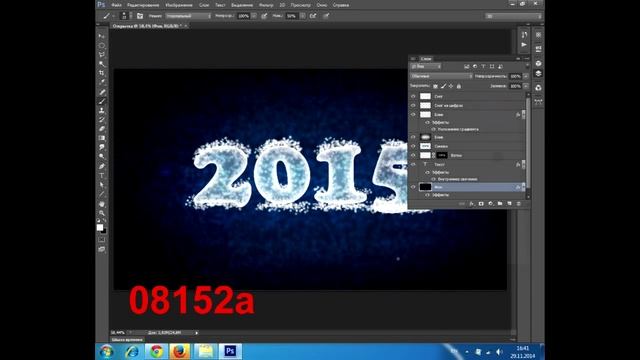Viewport: 640px width, 360px height.
Task: Open Google Chrome from the taskbar
Action: pos(156,351)
